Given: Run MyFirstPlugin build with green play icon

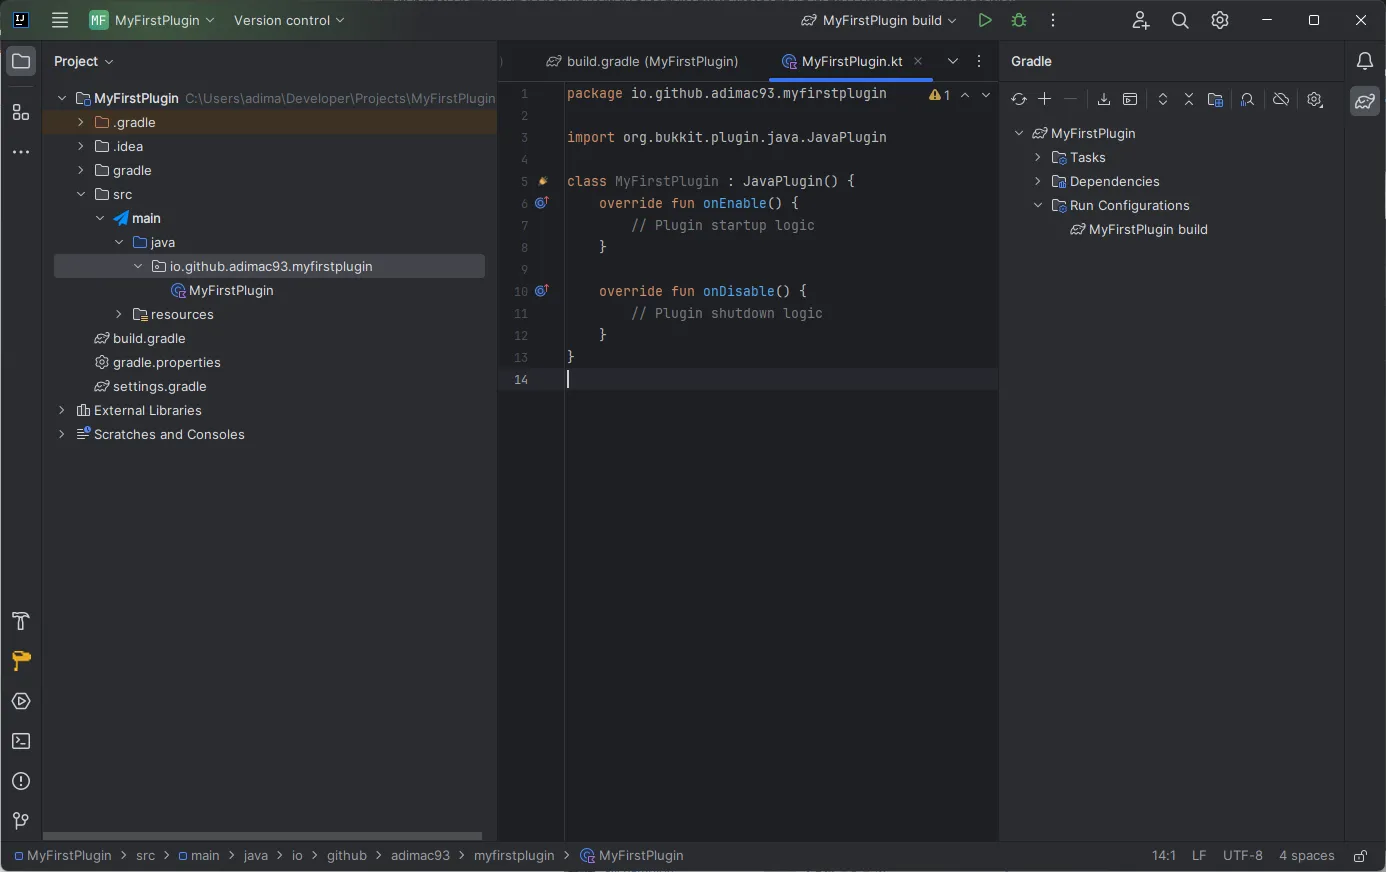Looking at the screenshot, I should (985, 20).
